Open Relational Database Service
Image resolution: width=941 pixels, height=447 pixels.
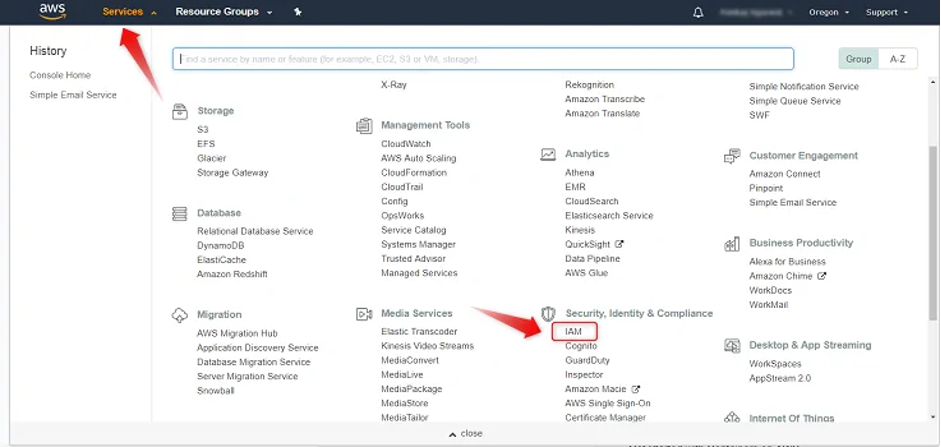pyautogui.click(x=255, y=231)
